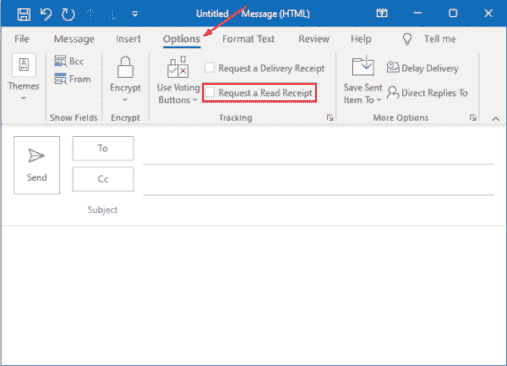Open Ribbon Display Options

382,13
